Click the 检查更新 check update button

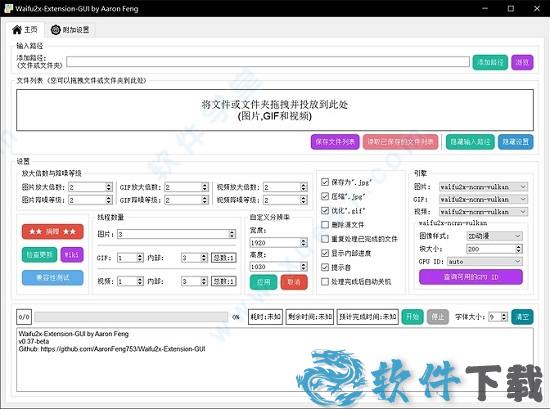point(39,254)
